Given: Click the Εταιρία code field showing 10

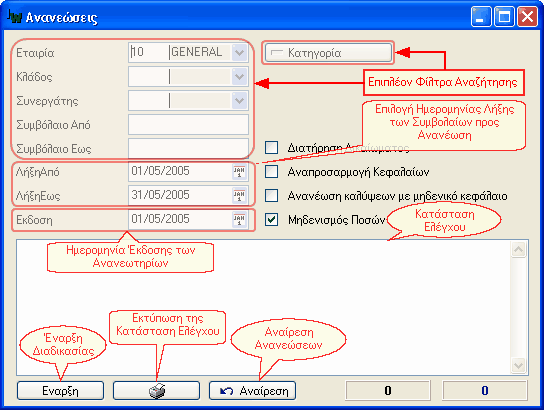Looking at the screenshot, I should (x=149, y=53).
